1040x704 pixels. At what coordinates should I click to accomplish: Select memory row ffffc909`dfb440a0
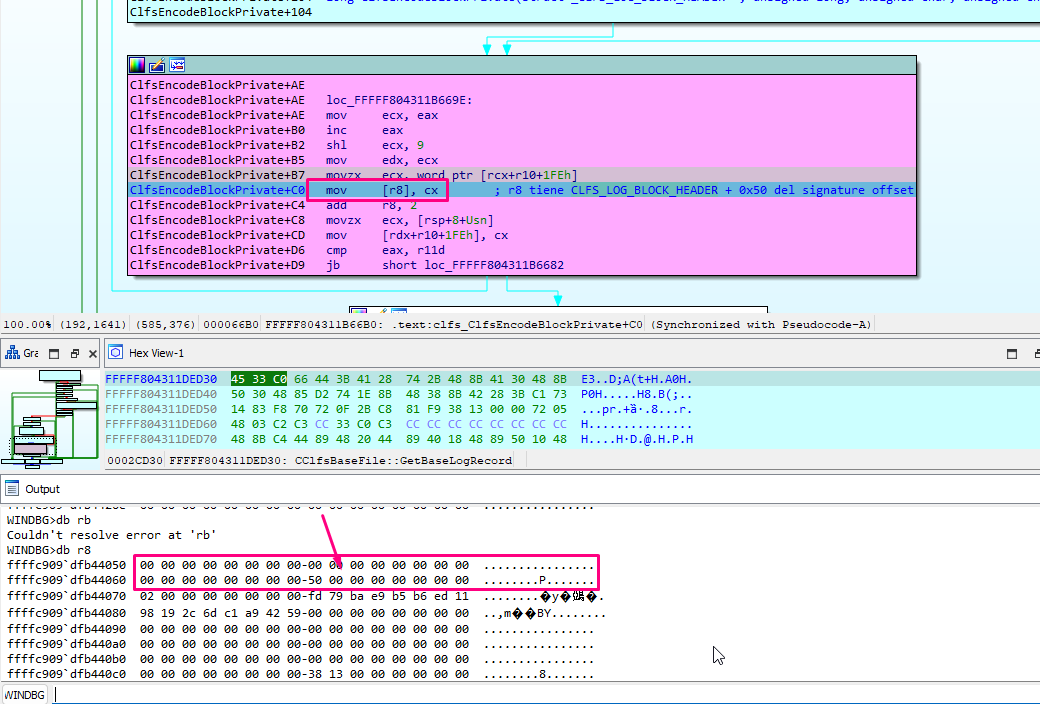[300, 644]
